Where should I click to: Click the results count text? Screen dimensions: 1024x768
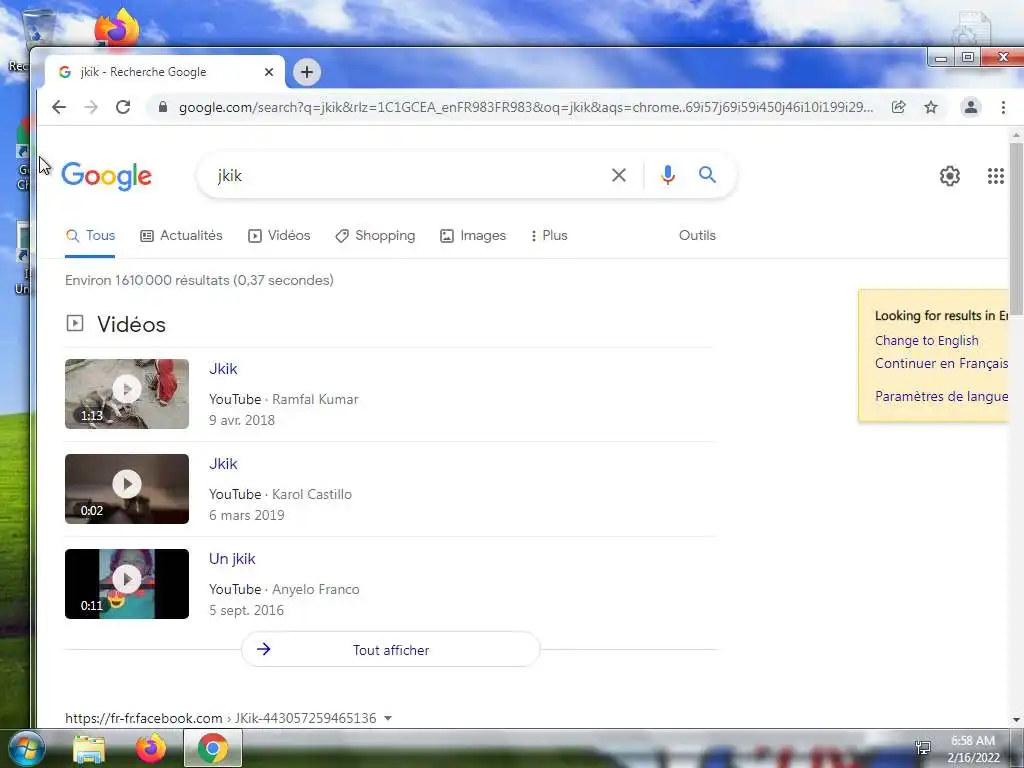pos(199,280)
